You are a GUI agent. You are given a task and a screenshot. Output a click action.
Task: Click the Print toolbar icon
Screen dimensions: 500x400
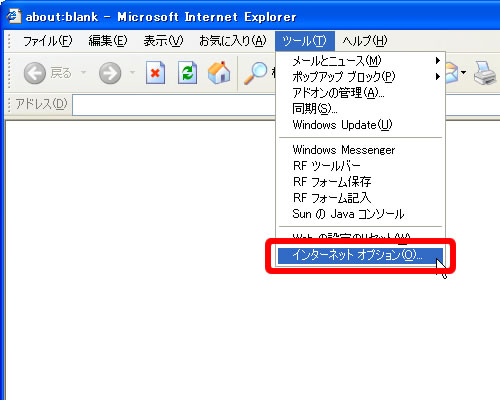486,73
